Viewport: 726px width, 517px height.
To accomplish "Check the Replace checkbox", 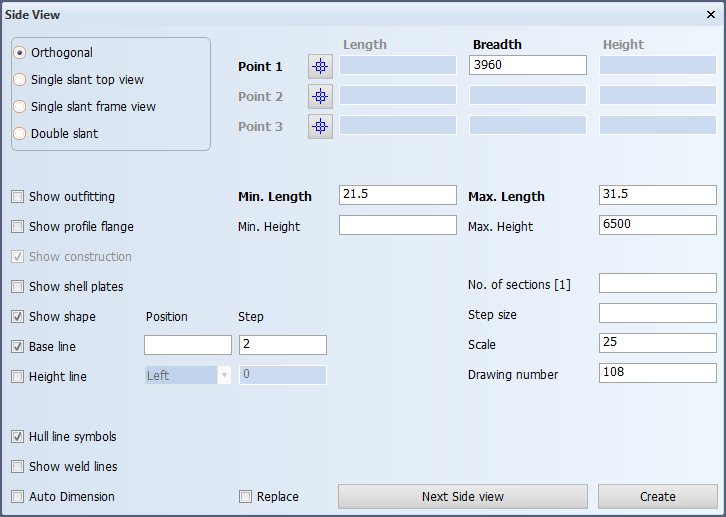I will tap(245, 497).
